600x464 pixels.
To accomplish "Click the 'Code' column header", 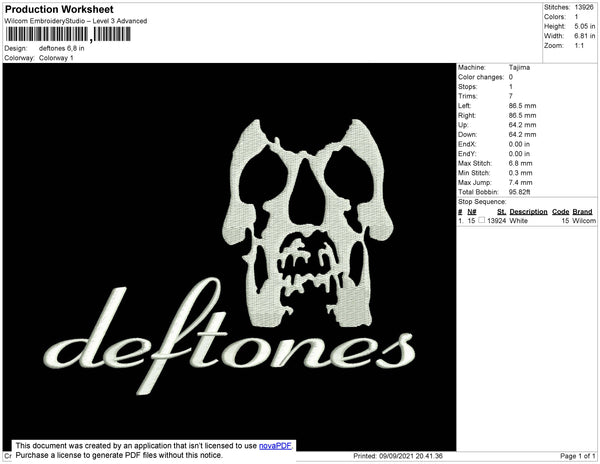I will pos(561,212).
